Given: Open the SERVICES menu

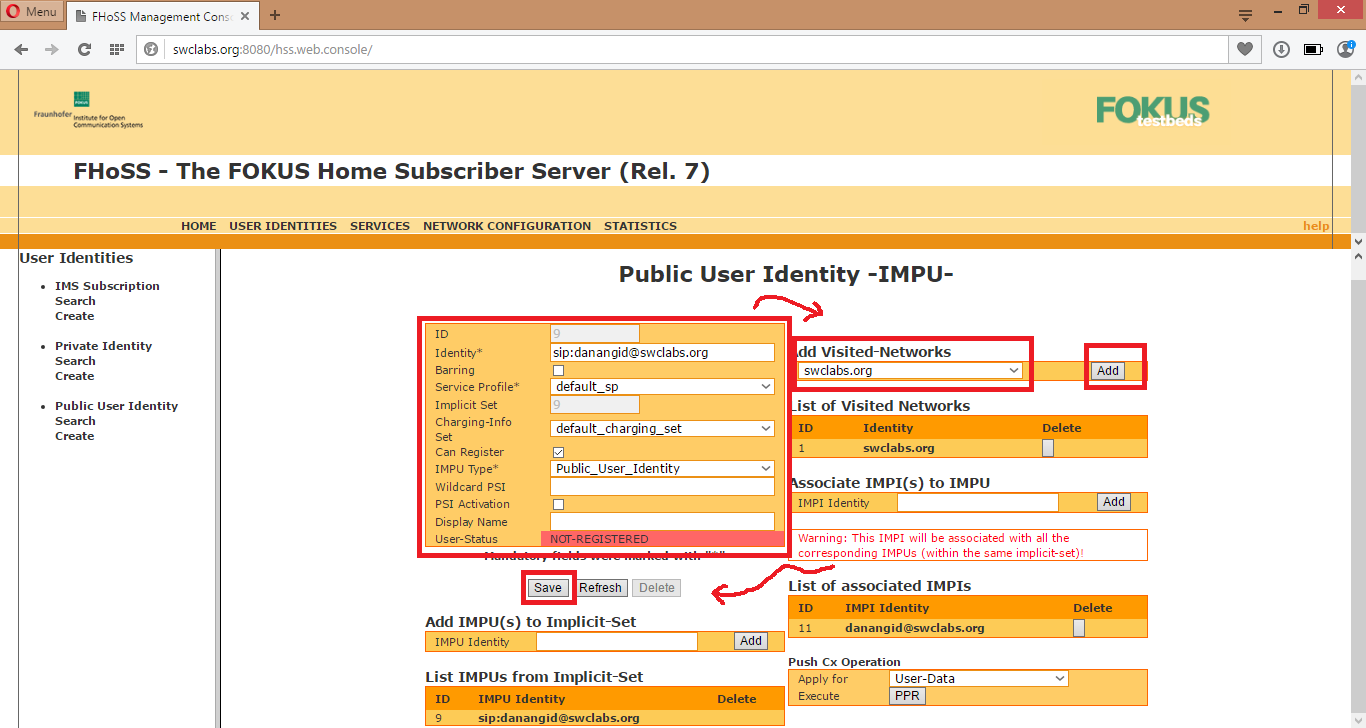Looking at the screenshot, I should (x=380, y=226).
